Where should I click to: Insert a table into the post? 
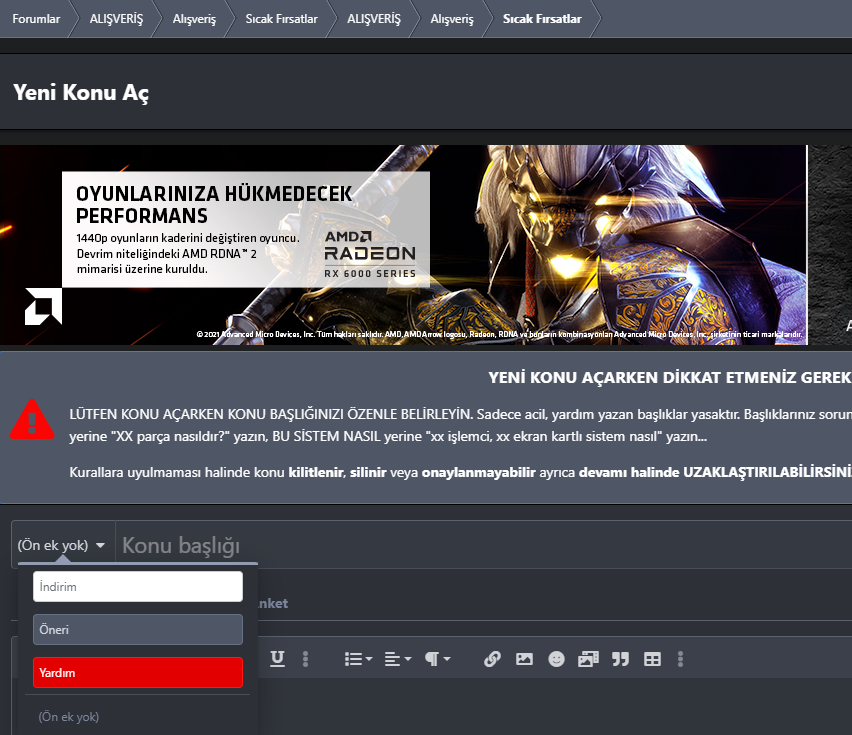click(x=652, y=659)
